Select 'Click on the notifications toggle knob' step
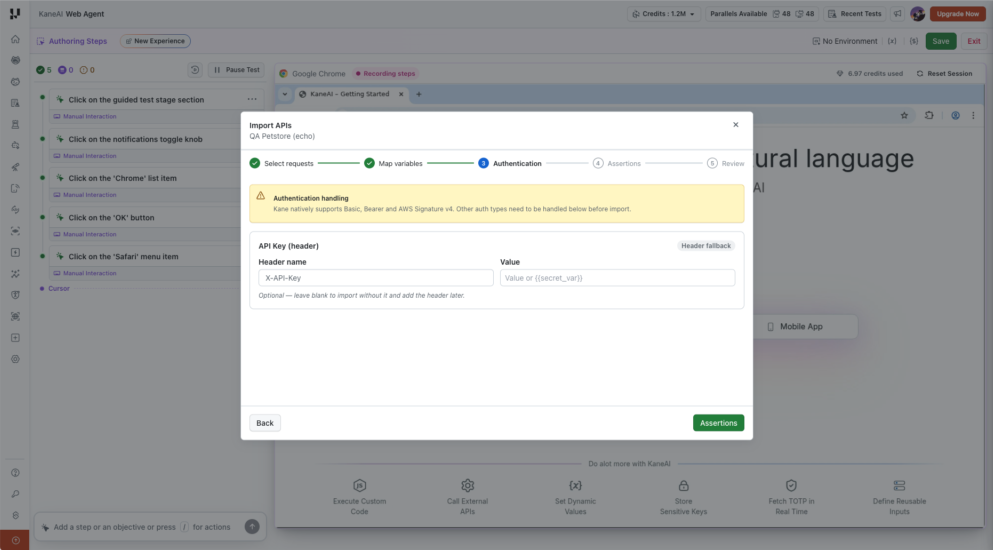This screenshot has width=993, height=550. (x=135, y=139)
